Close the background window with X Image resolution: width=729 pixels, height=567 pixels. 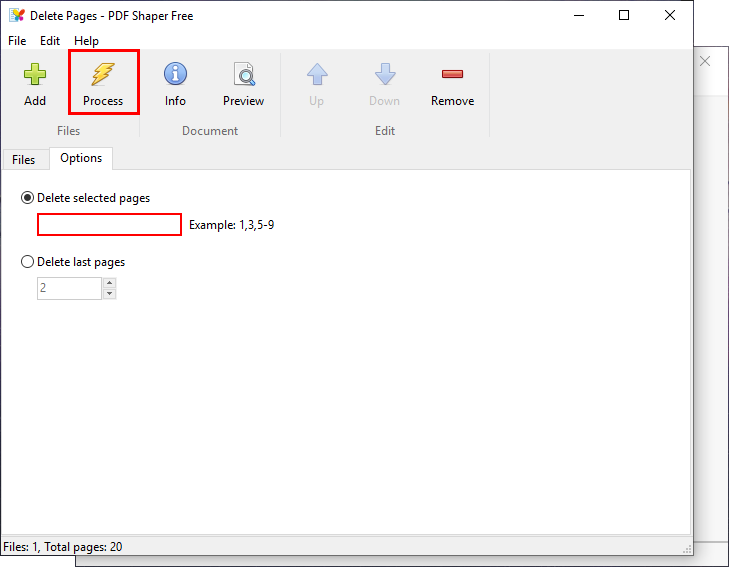point(705,61)
